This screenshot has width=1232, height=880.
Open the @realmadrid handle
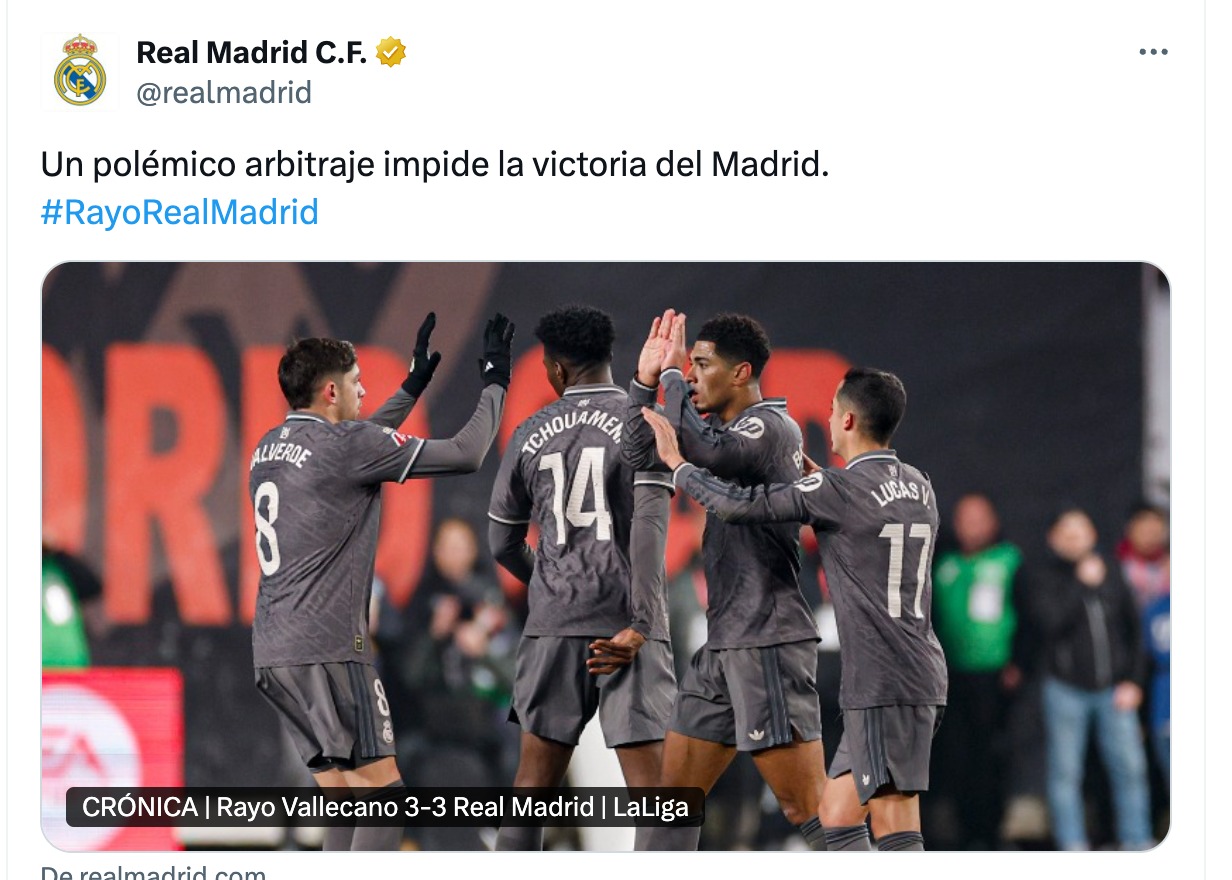224,93
